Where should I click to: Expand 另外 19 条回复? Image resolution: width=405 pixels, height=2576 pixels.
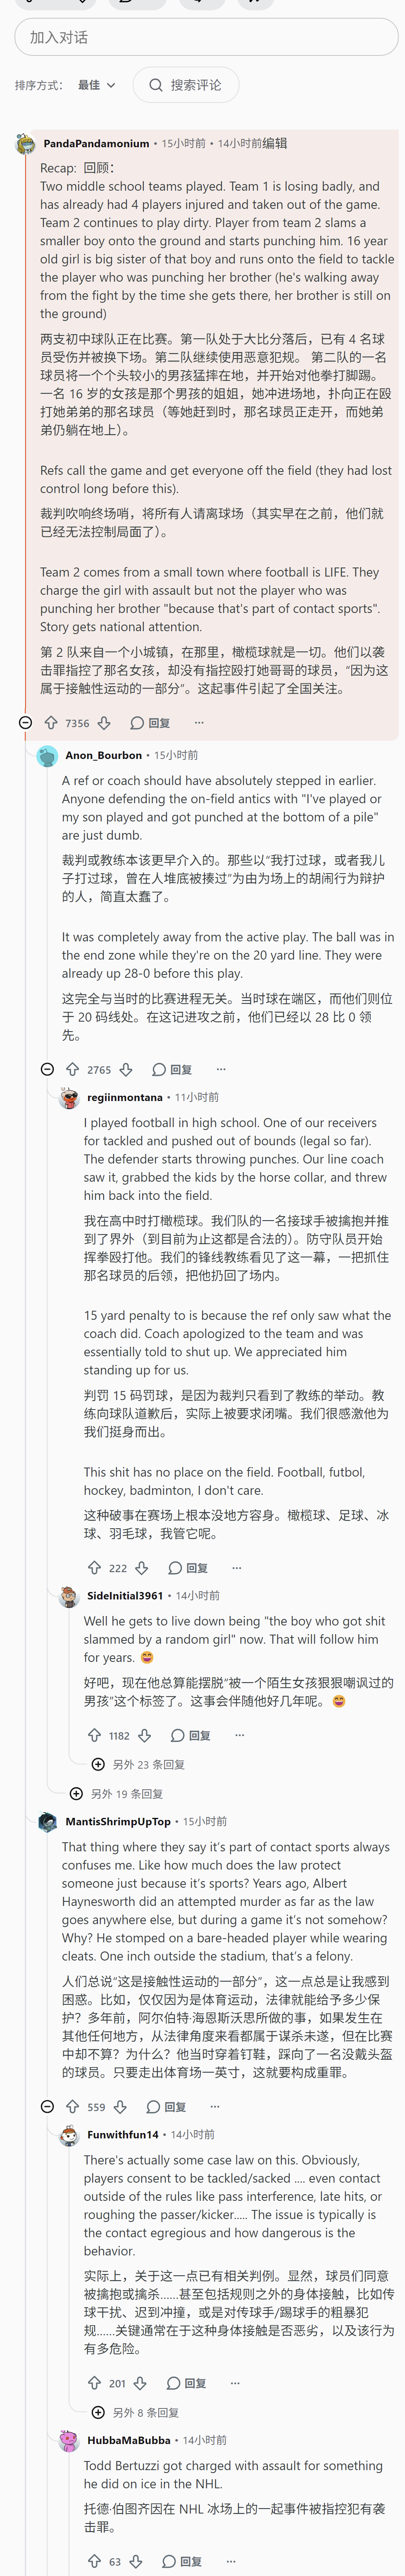pos(116,1793)
